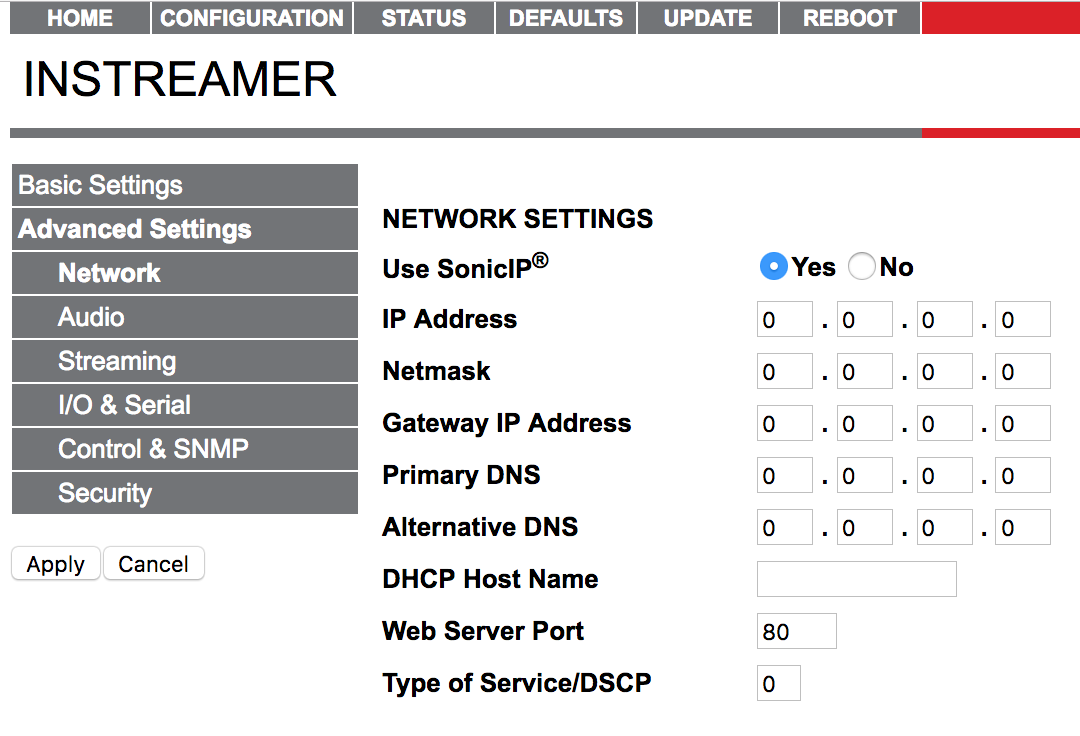Focus first octet of IP Address

(x=785, y=319)
